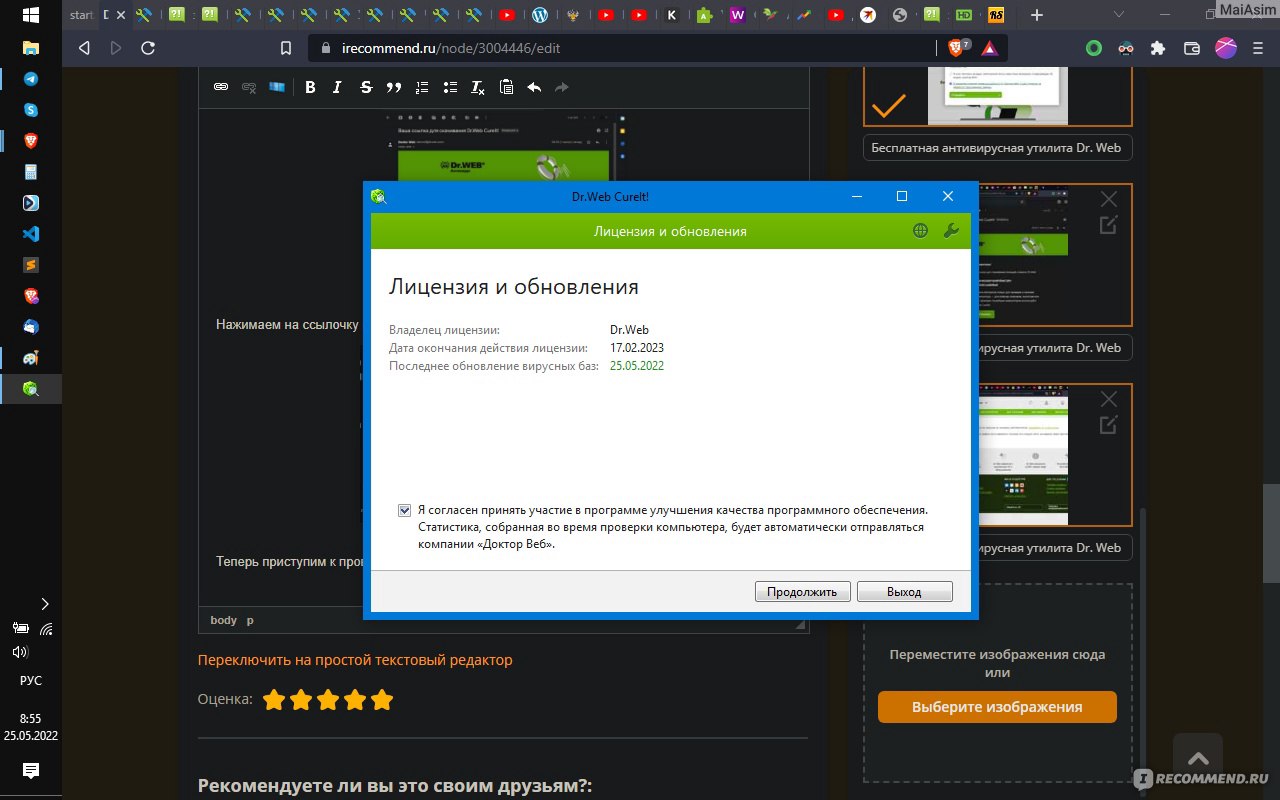Screen dimensions: 1280x800
Task: Delete the third uploaded image with its X icon
Action: [1108, 399]
